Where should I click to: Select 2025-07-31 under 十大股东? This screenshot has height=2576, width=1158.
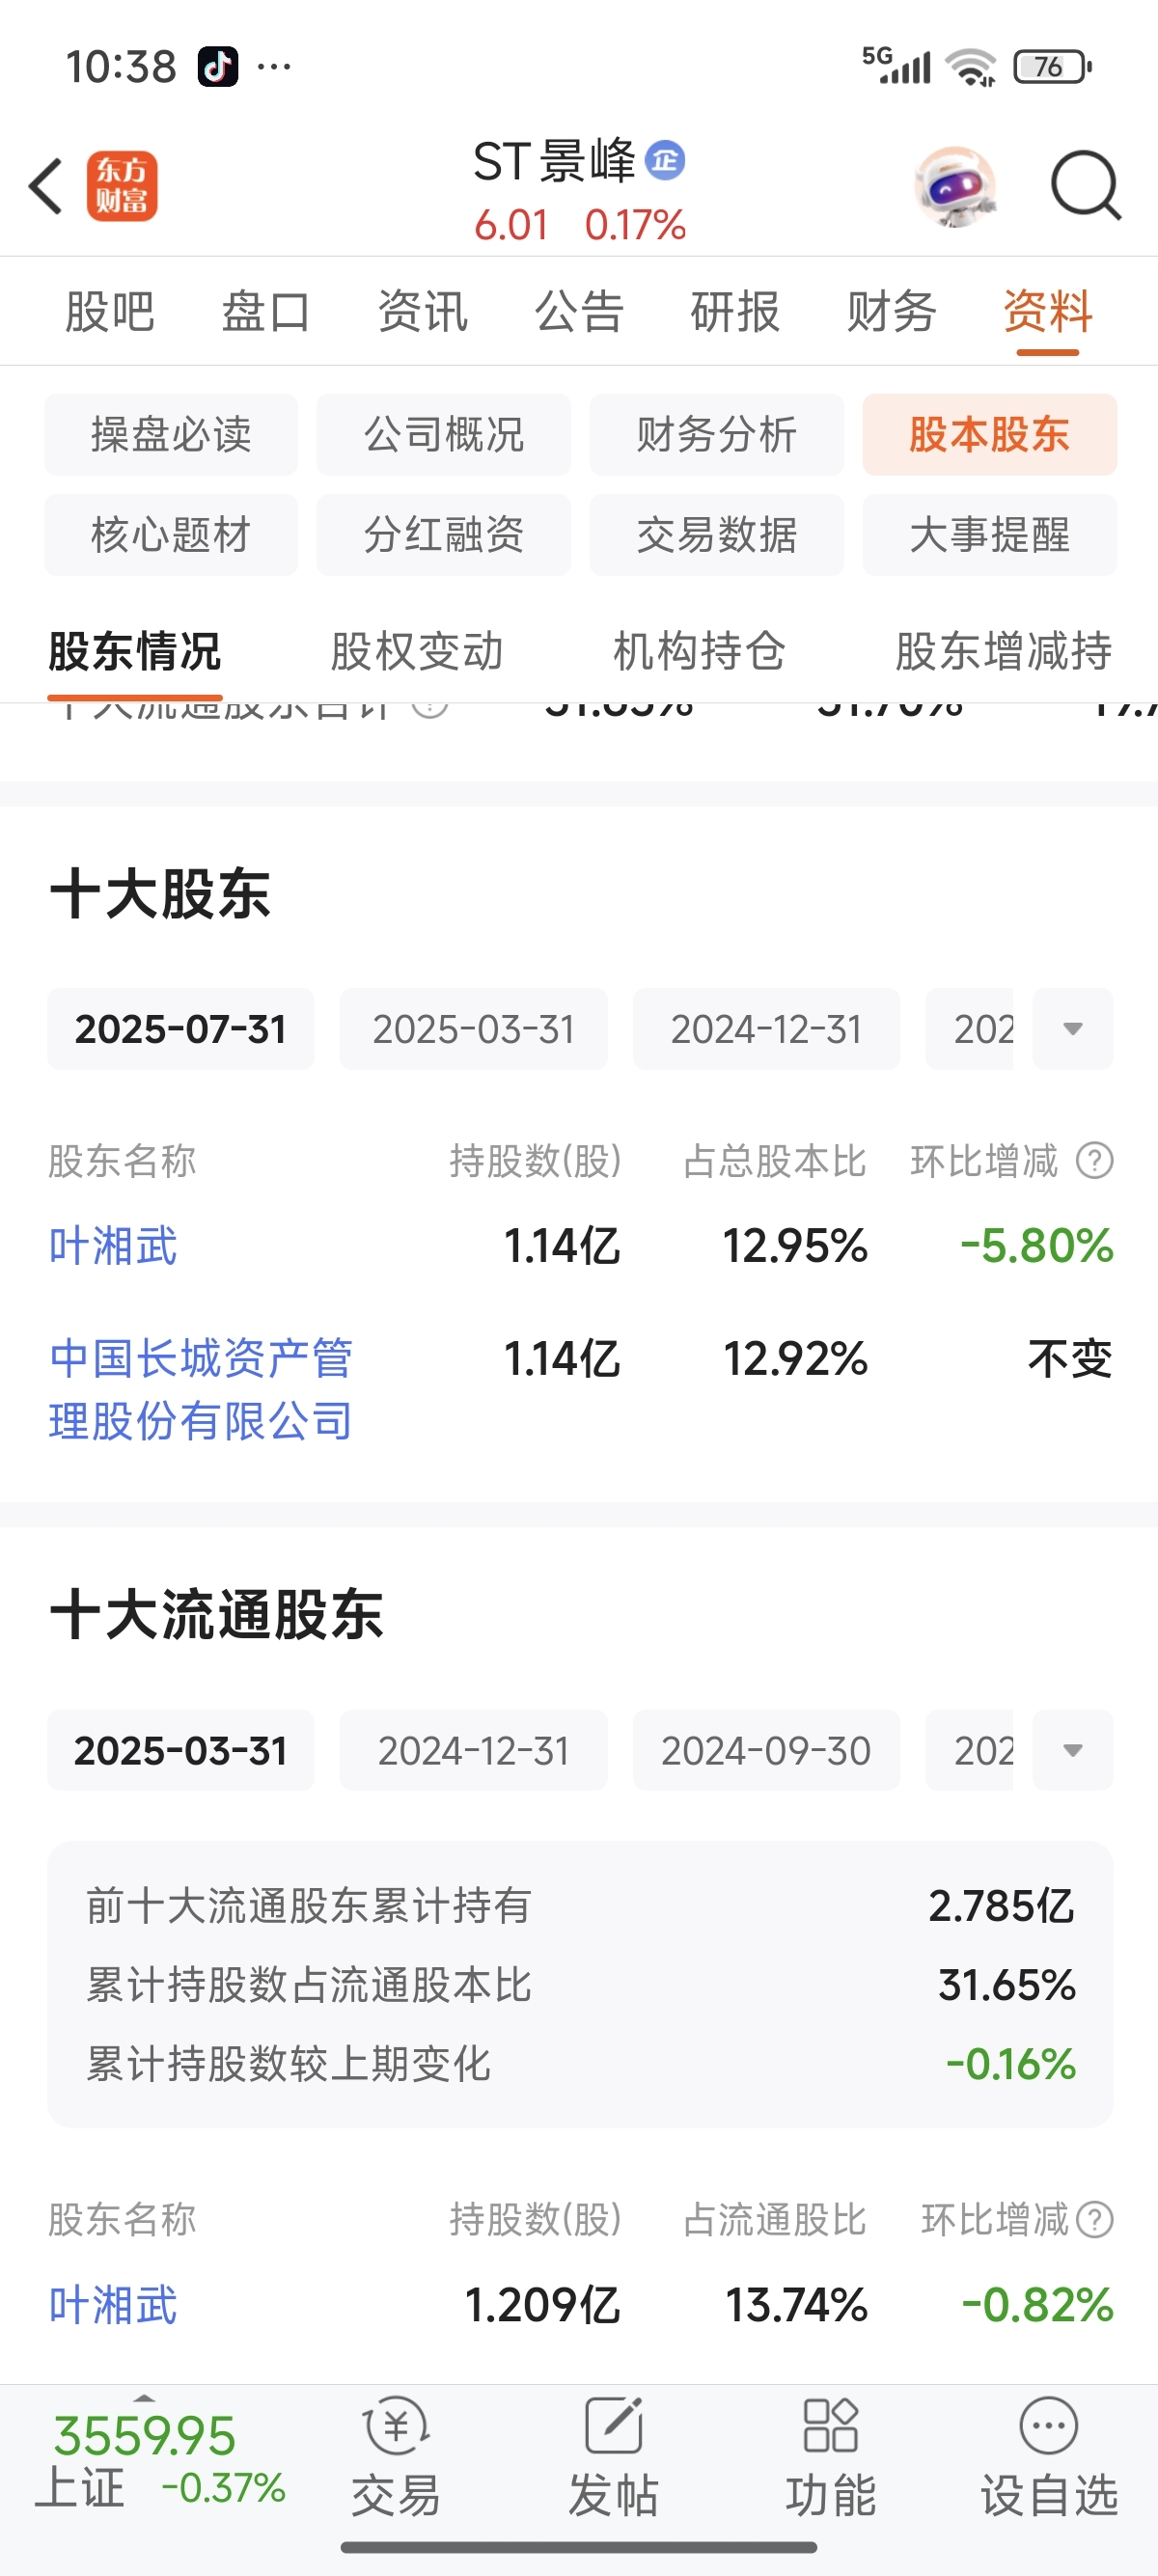[x=181, y=1029]
